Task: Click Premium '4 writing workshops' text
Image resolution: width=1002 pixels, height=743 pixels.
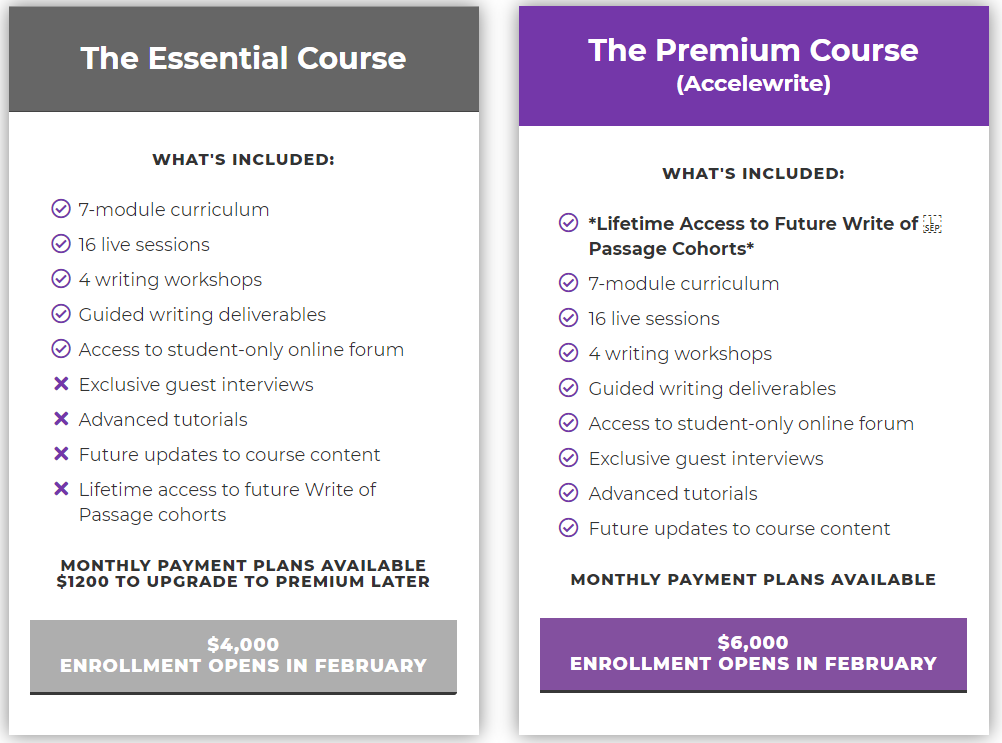Action: (680, 353)
